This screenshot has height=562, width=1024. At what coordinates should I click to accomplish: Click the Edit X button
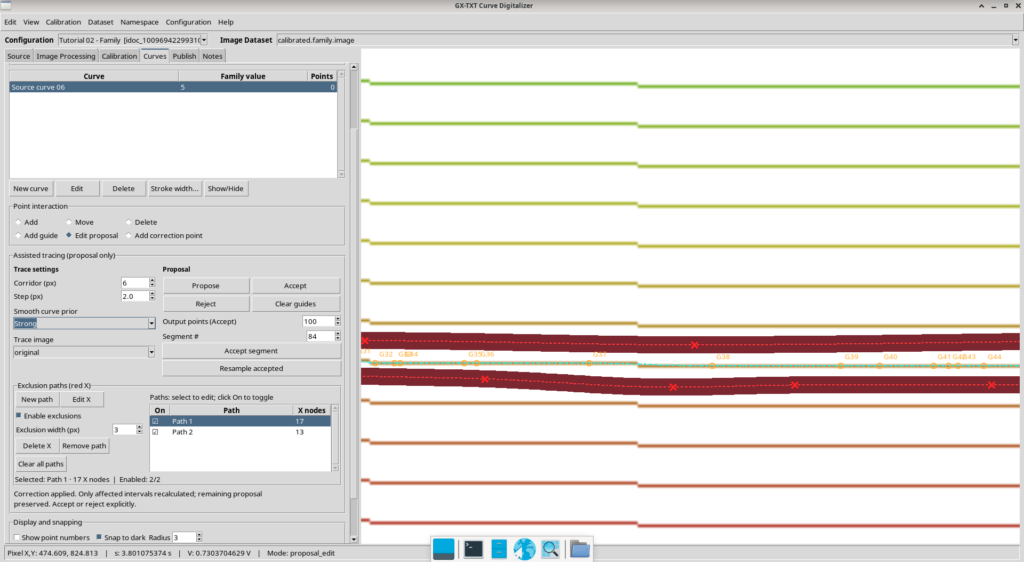tap(81, 399)
